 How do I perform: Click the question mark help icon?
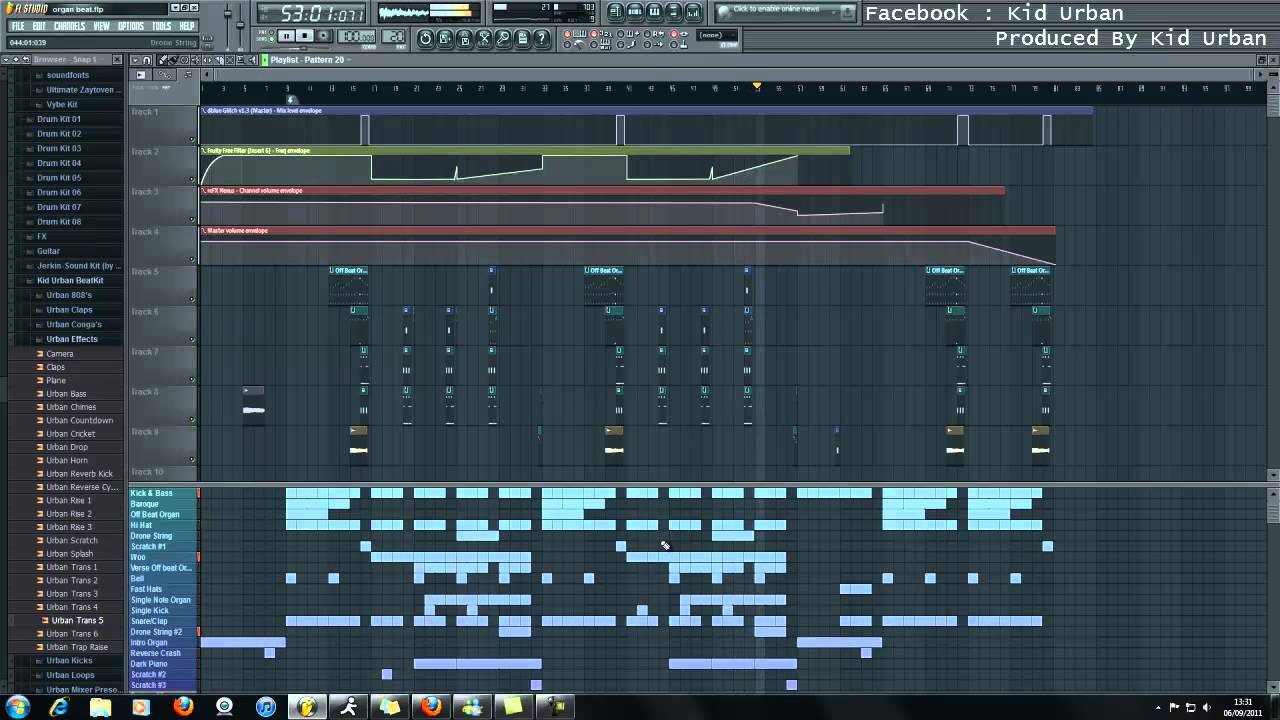541,38
